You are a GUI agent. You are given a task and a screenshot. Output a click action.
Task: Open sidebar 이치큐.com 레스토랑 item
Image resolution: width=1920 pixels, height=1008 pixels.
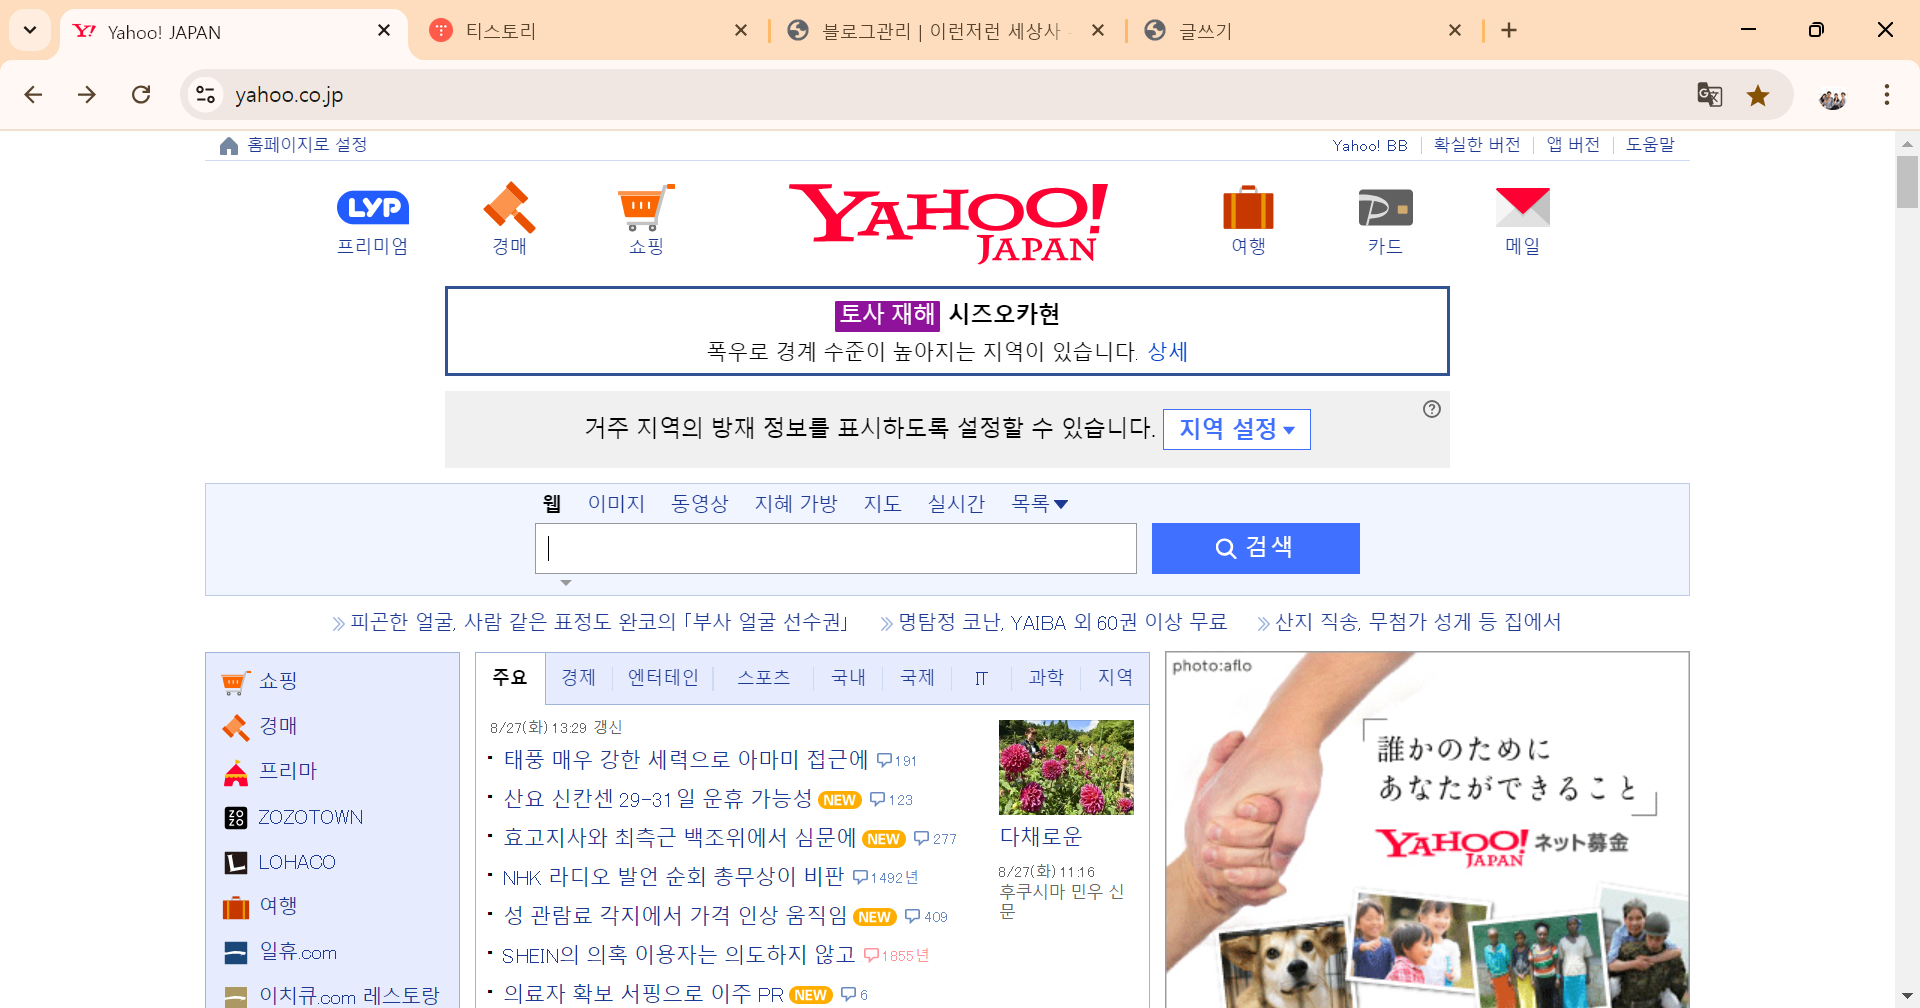tap(332, 996)
